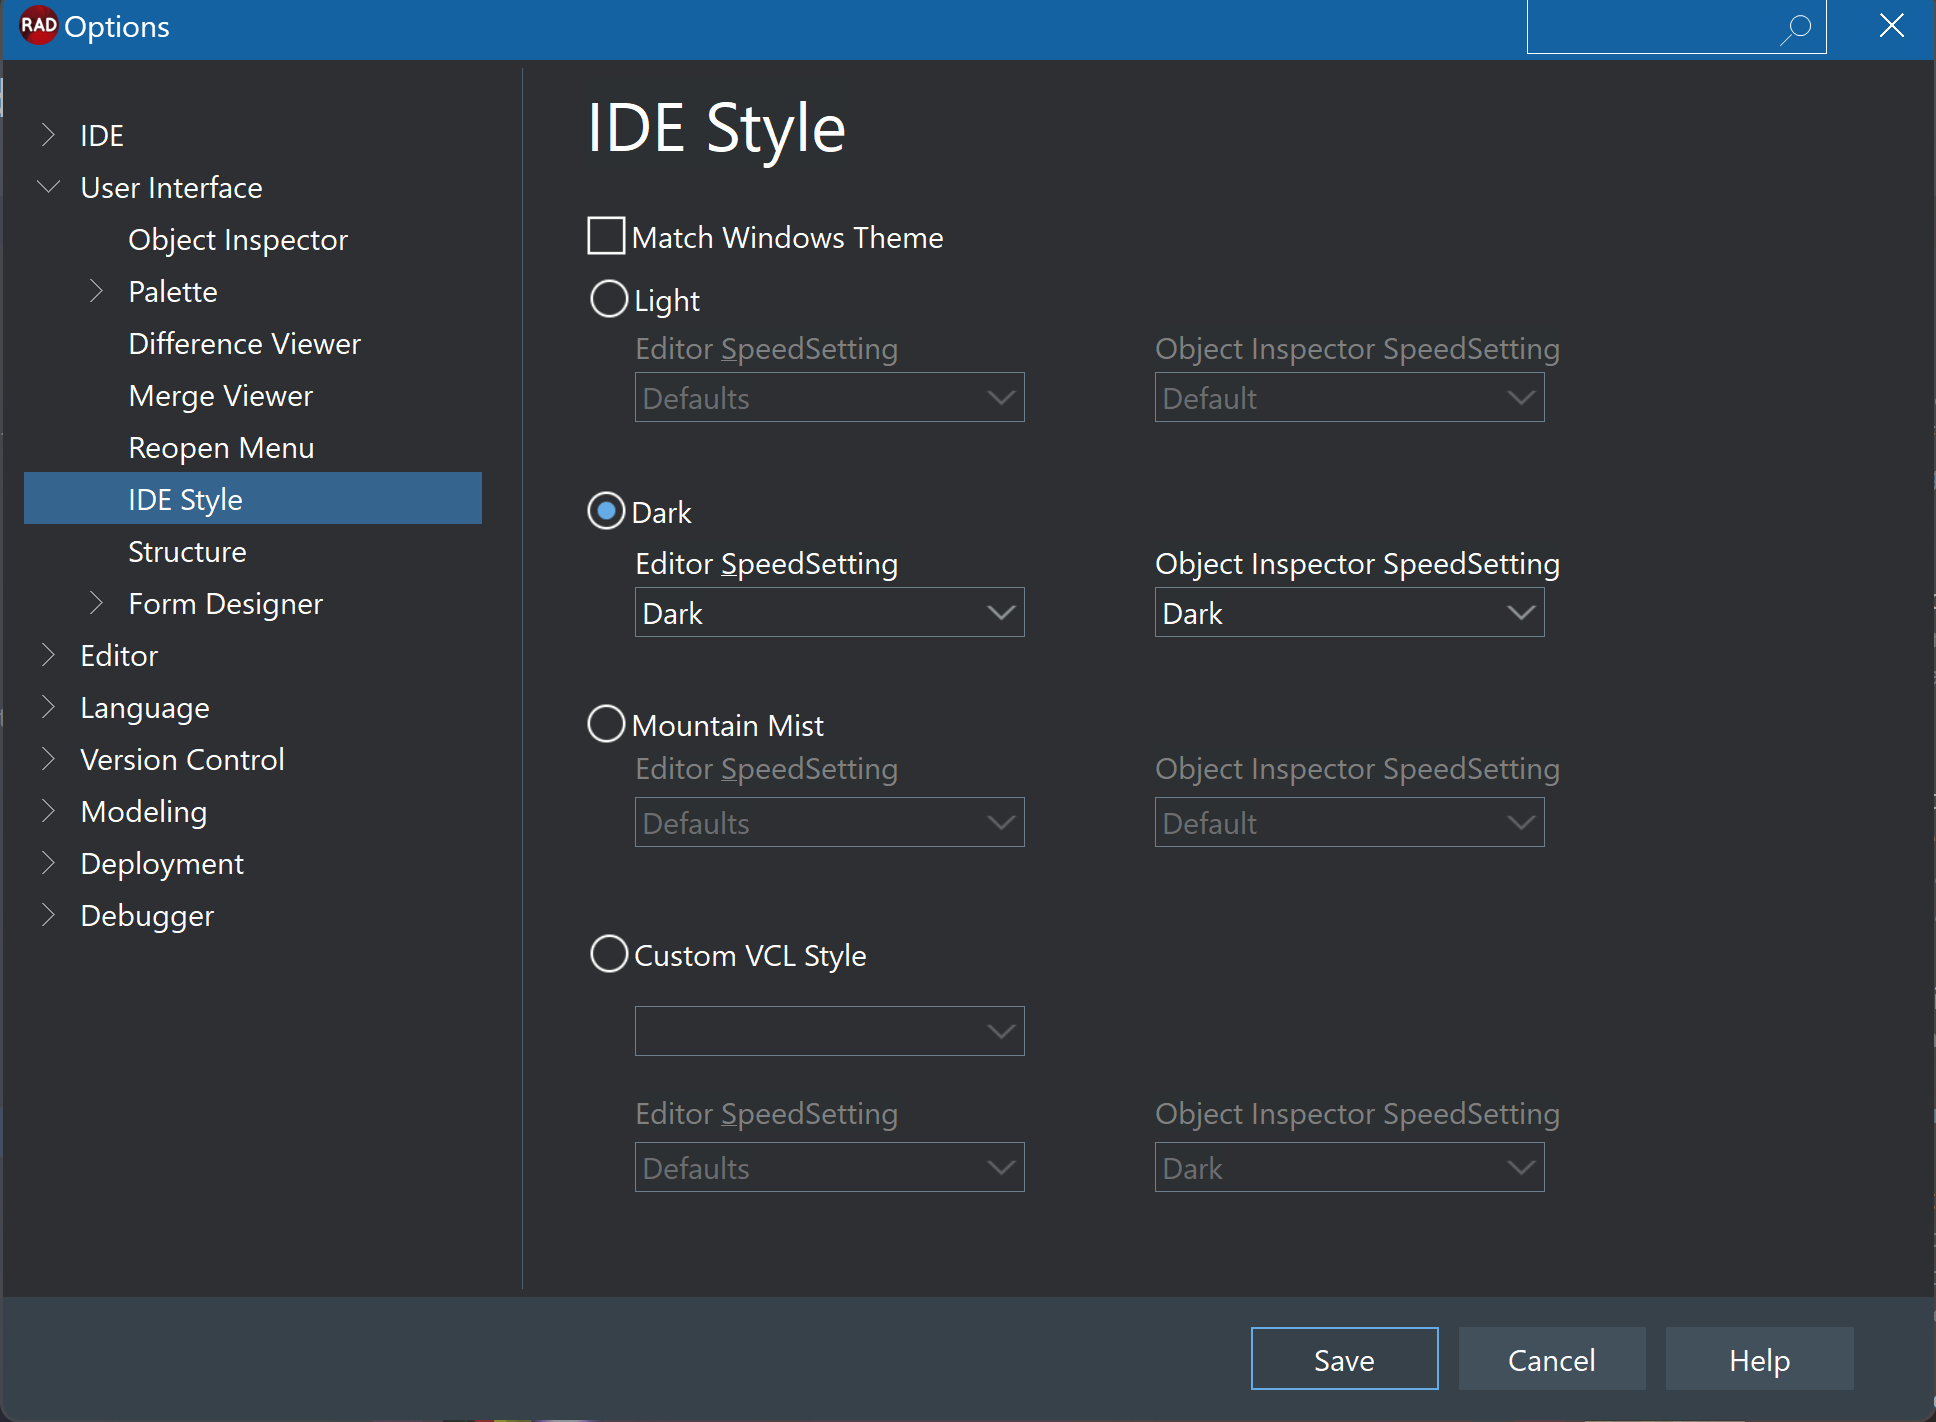The image size is (1936, 1422).
Task: Open the Dark Object Inspector SpeedSetting dropdown
Action: click(x=1349, y=612)
